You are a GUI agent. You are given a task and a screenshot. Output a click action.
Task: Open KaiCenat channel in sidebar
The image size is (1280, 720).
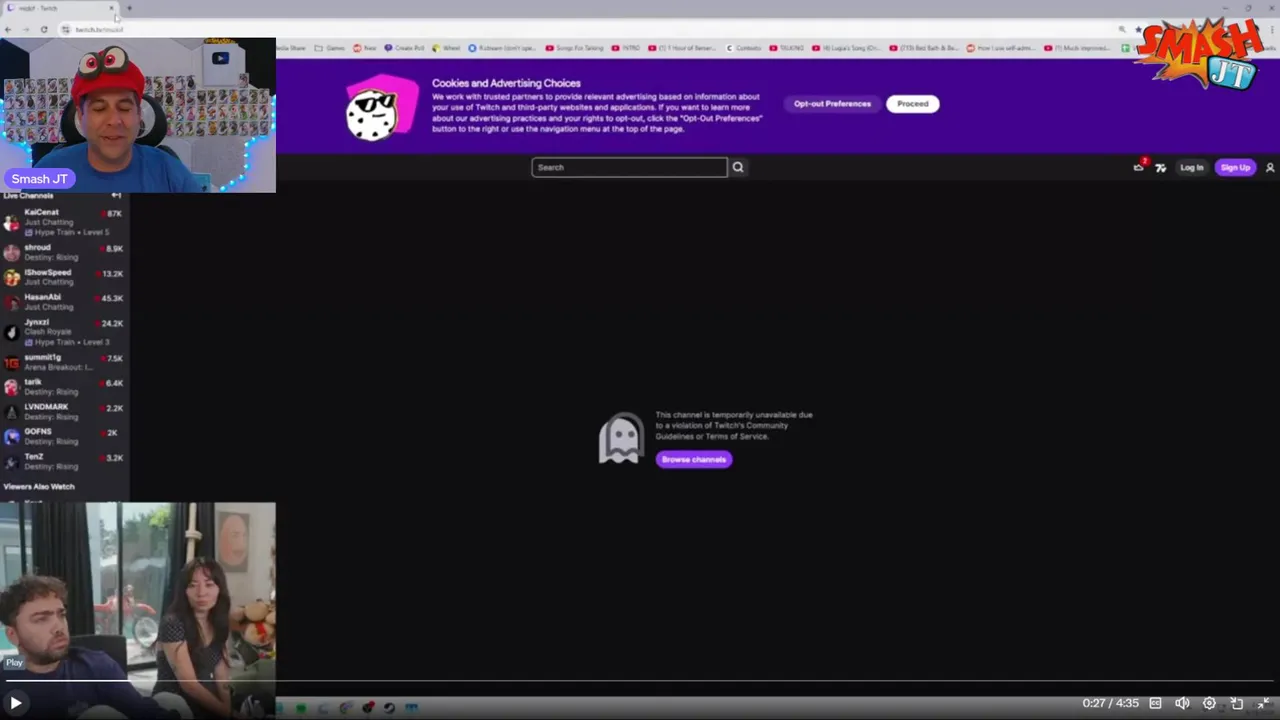tap(65, 222)
